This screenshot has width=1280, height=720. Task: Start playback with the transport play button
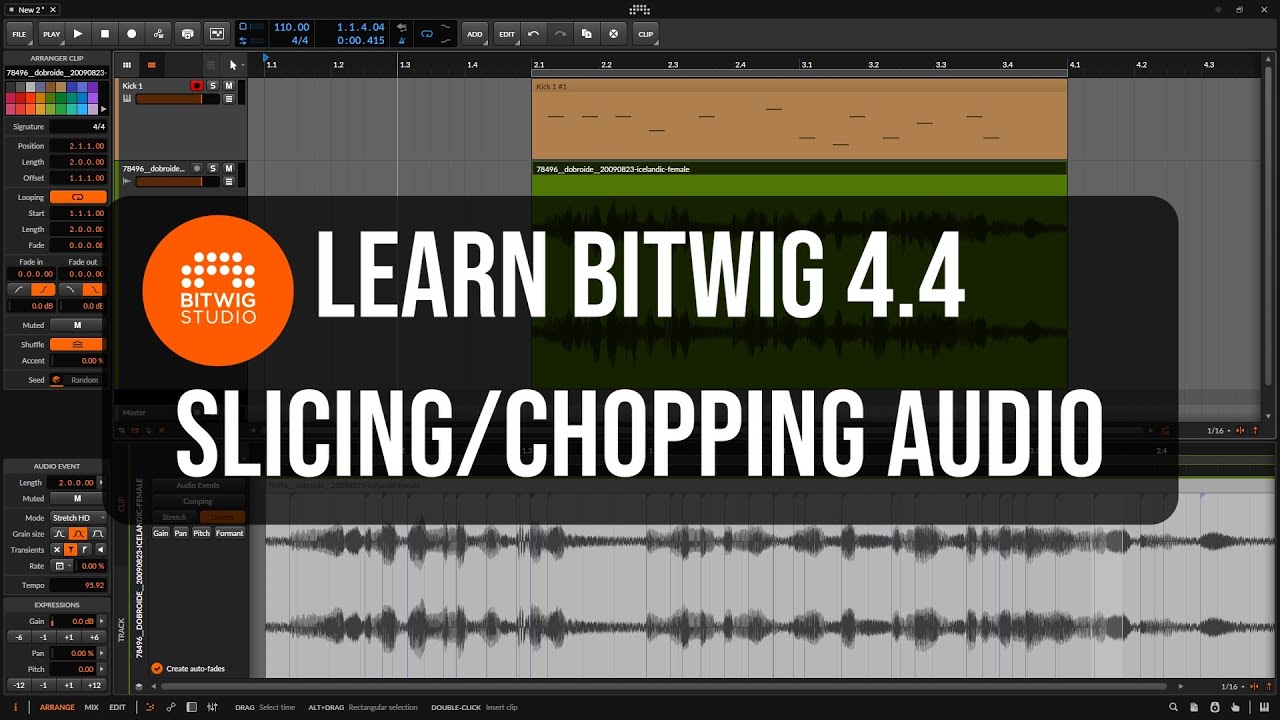tap(78, 33)
